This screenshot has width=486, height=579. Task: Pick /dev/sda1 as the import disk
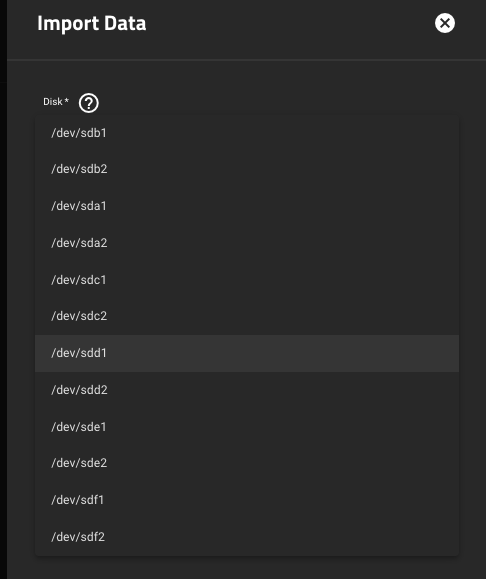[247, 206]
